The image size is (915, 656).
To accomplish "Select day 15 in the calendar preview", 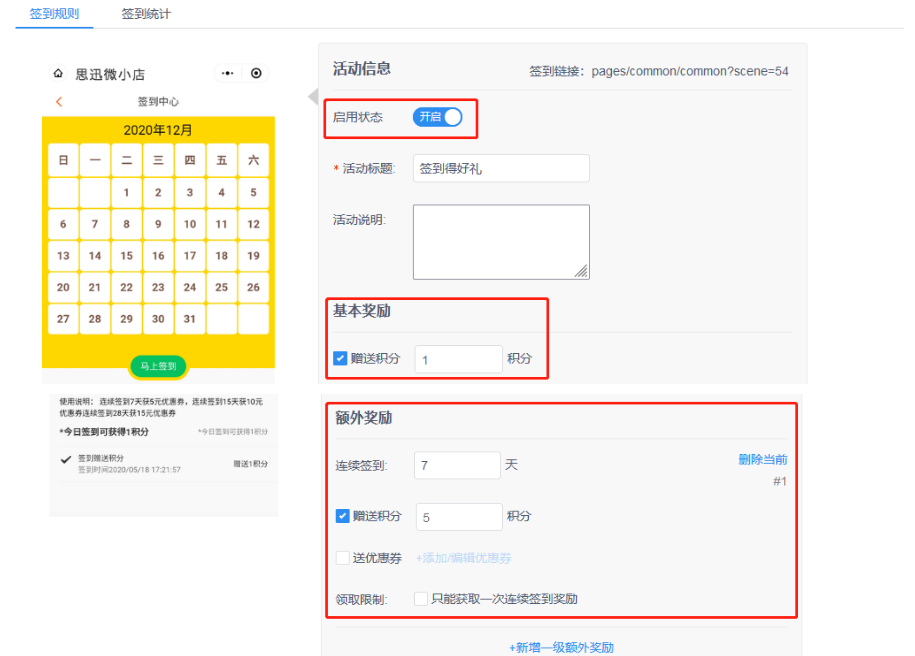I will click(x=126, y=256).
